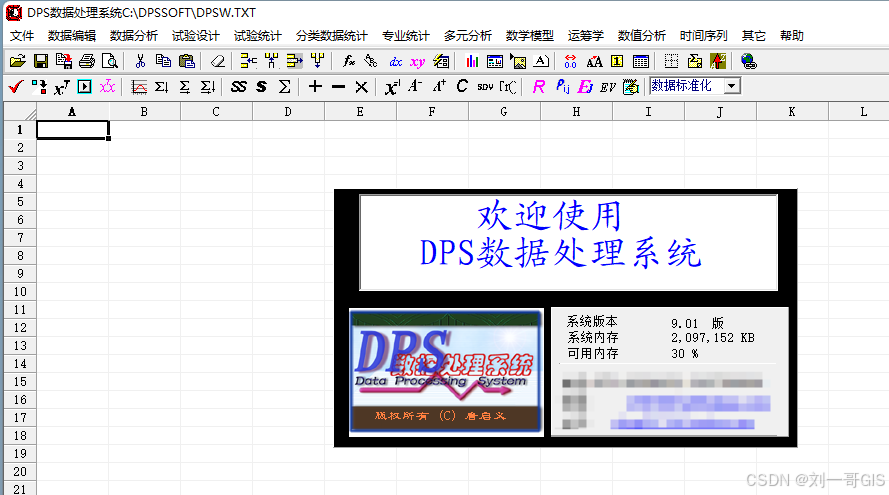Screen dimensions: 889x495
Task: Click the eraser icon
Action: coord(217,61)
